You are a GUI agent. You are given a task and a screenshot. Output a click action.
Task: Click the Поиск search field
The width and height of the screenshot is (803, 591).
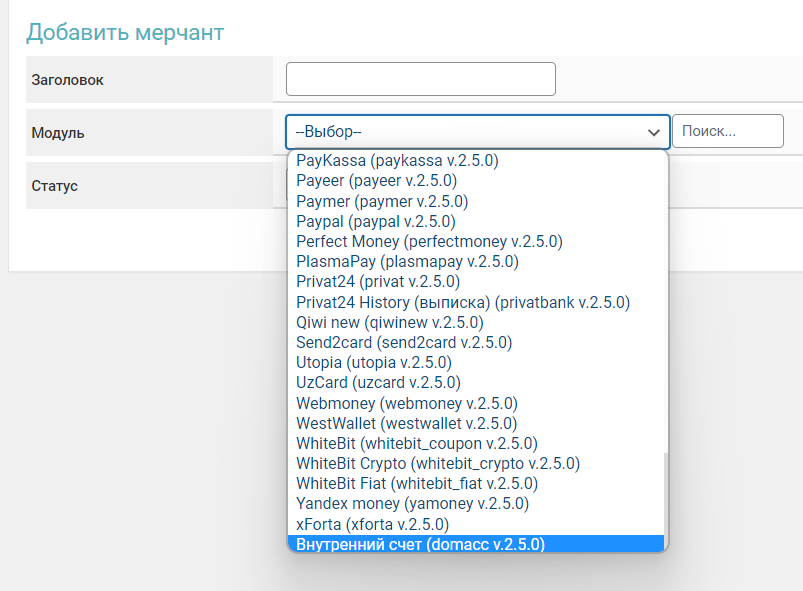coord(727,131)
